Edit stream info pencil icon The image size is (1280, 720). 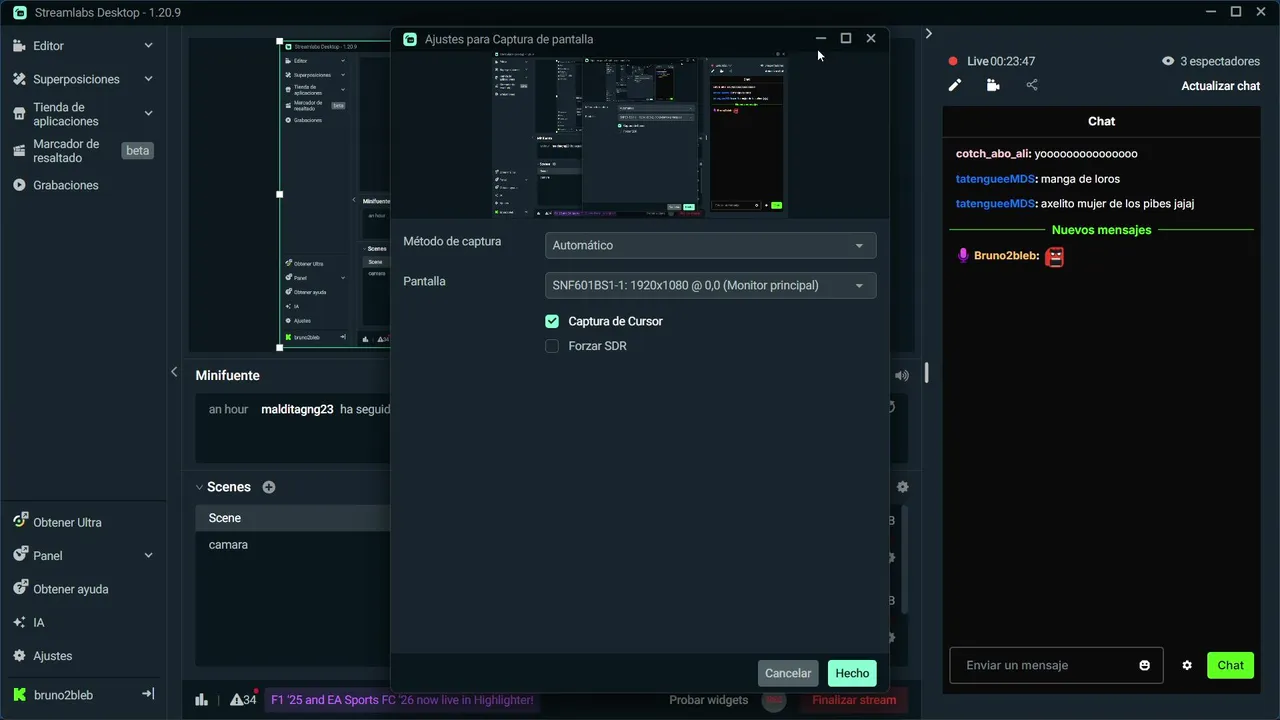[955, 85]
